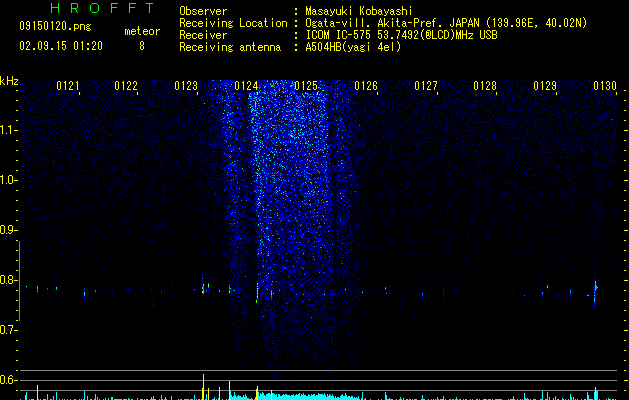
Task: Click the 0122 time marker
Action: (126, 86)
